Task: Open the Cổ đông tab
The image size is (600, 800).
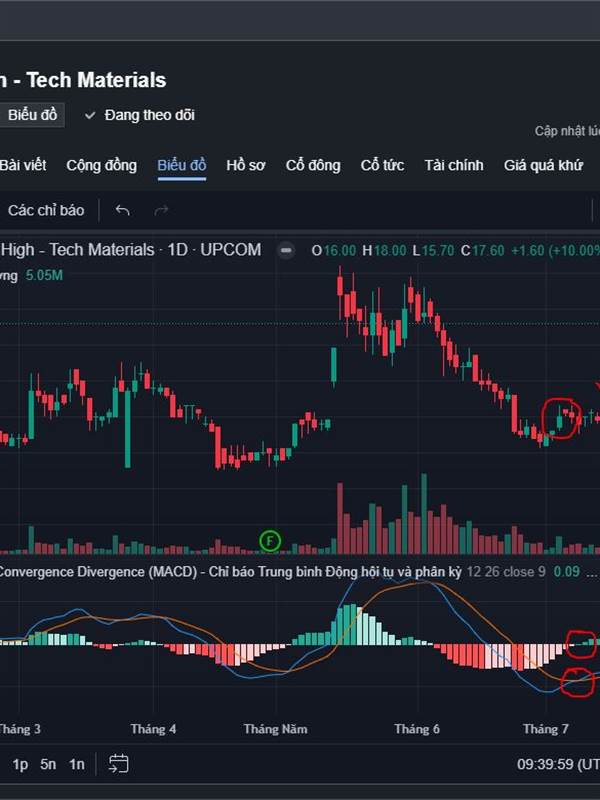Action: [313, 165]
